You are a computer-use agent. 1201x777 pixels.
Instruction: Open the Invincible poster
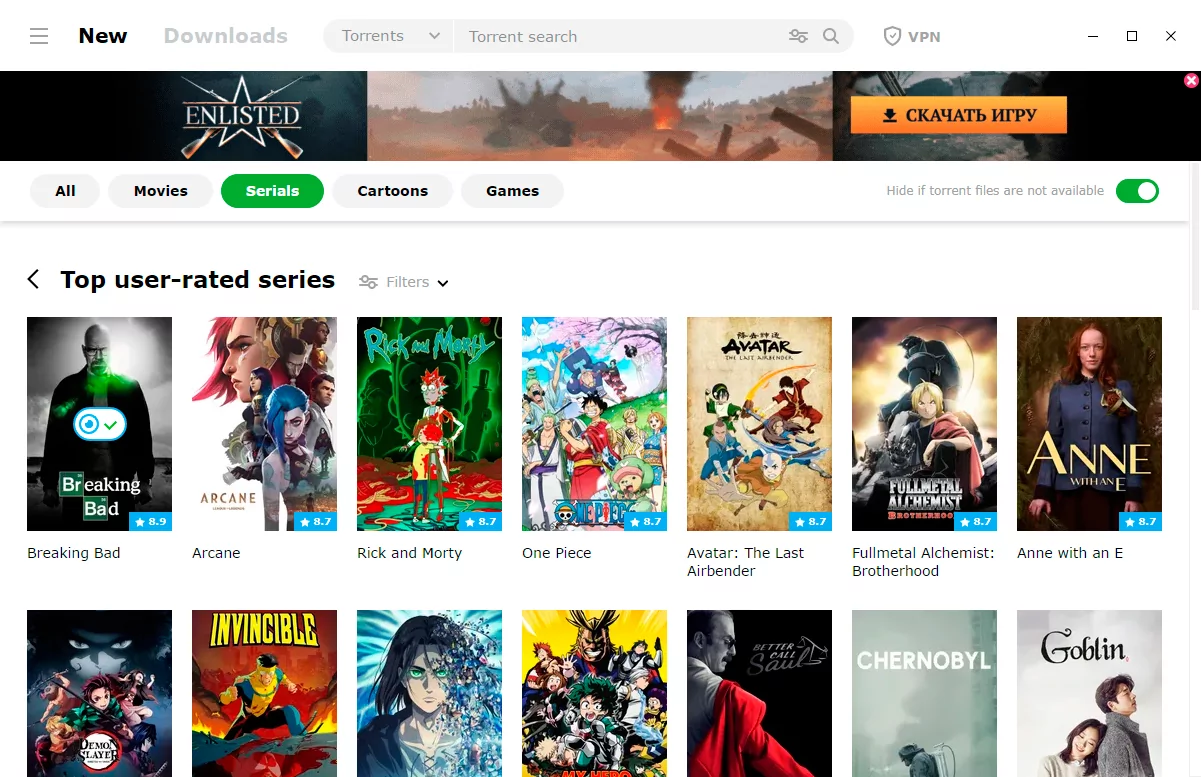264,693
